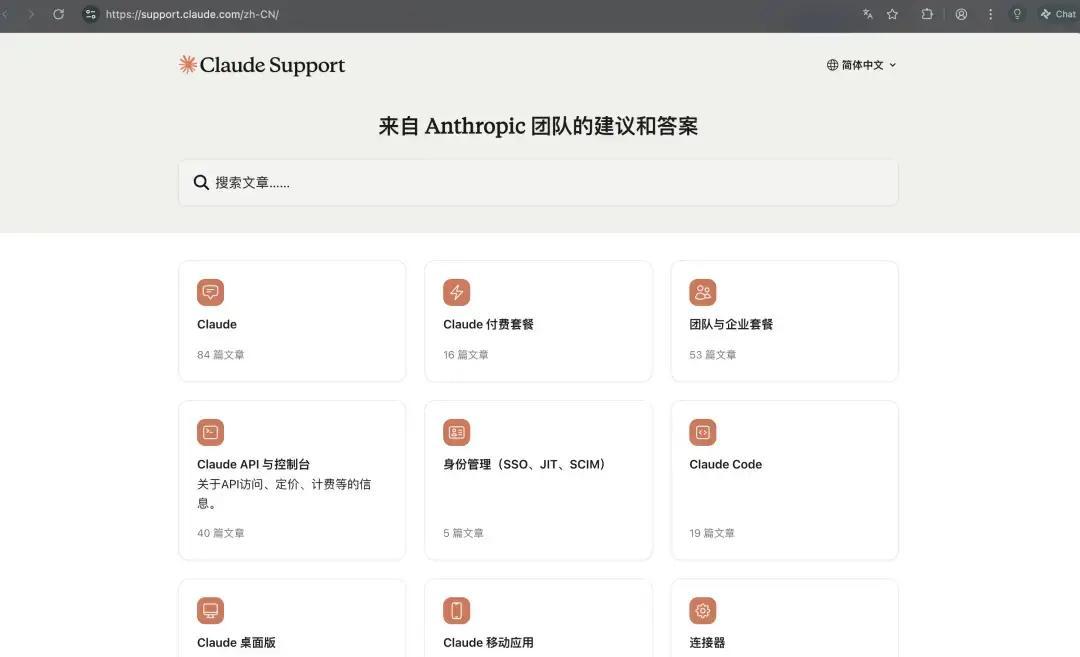The width and height of the screenshot is (1080, 657).
Task: Click the terminal icon for Claude API 与控制台
Action: point(210,432)
